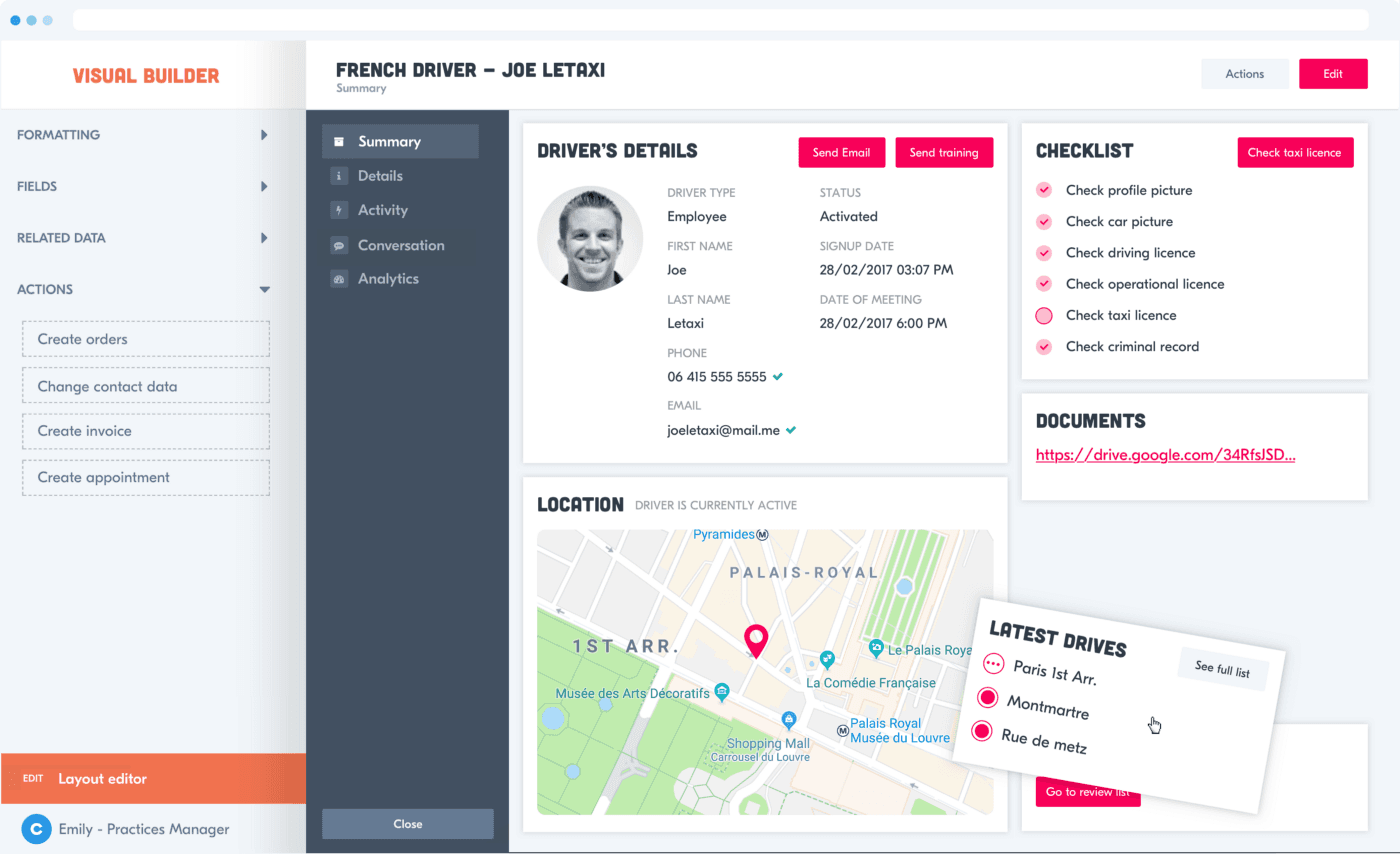Click the Analytics gauge icon
The width and height of the screenshot is (1400, 854).
(x=339, y=279)
